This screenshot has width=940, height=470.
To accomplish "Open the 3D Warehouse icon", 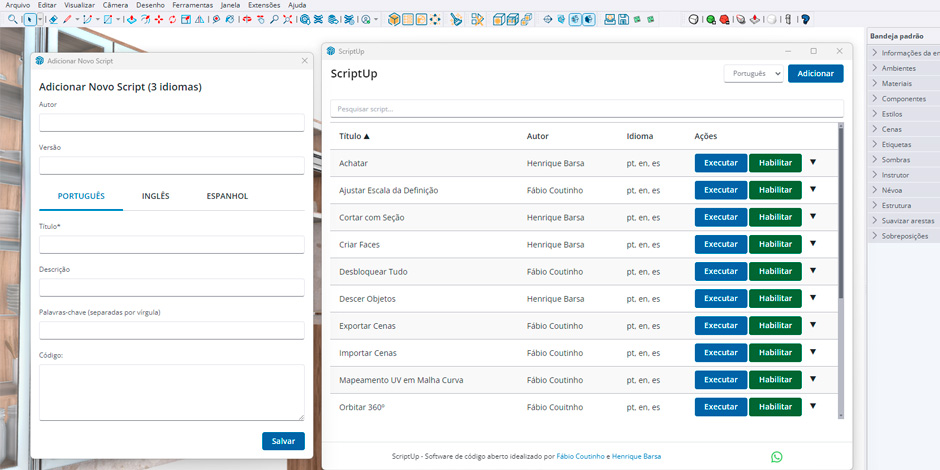I will point(305,19).
